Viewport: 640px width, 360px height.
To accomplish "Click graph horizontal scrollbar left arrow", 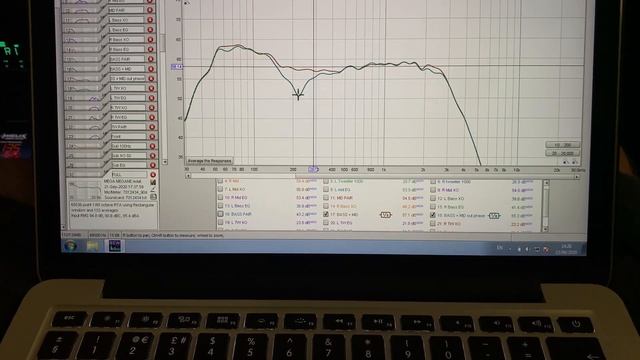I will pos(188,176).
